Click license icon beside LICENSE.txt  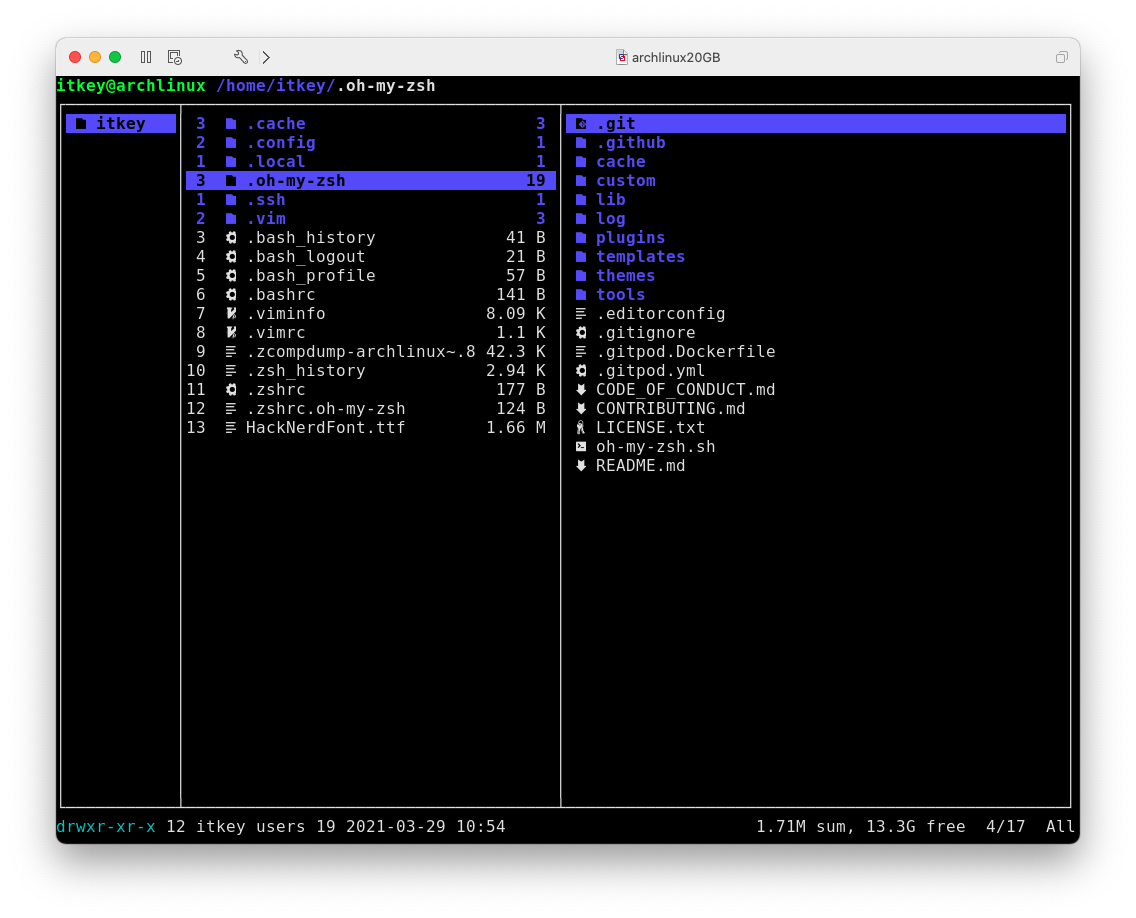(581, 427)
